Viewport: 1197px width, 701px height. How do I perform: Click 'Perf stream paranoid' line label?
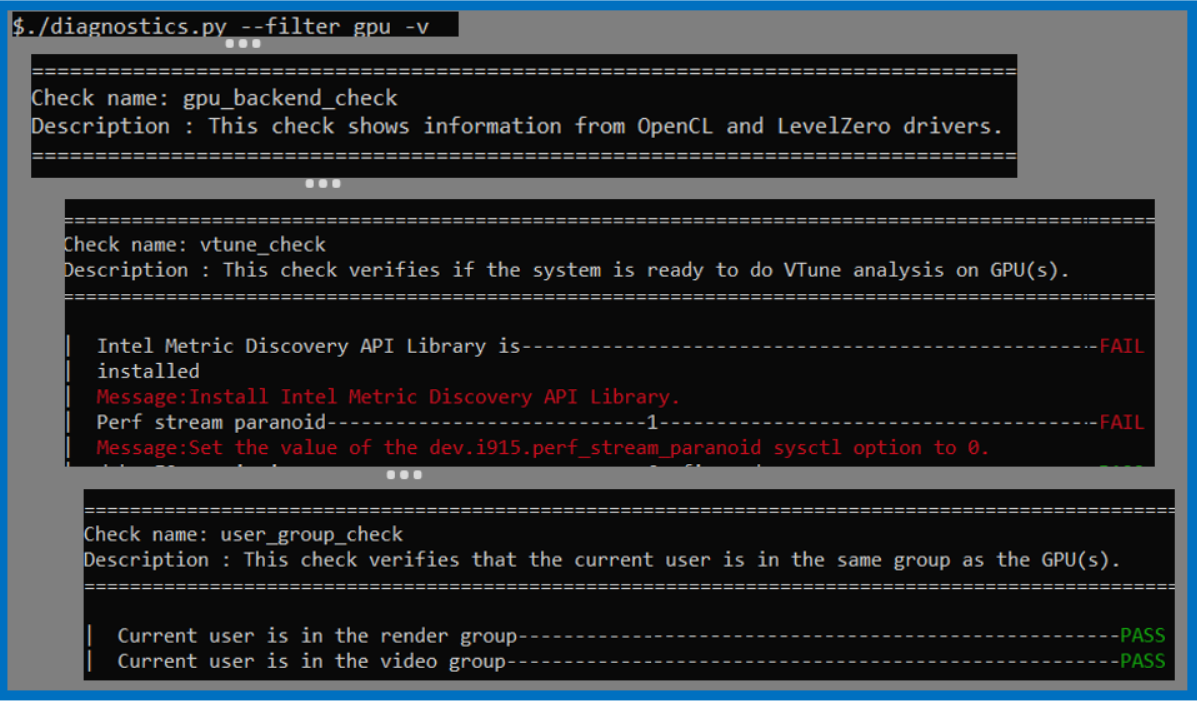pyautogui.click(x=211, y=422)
